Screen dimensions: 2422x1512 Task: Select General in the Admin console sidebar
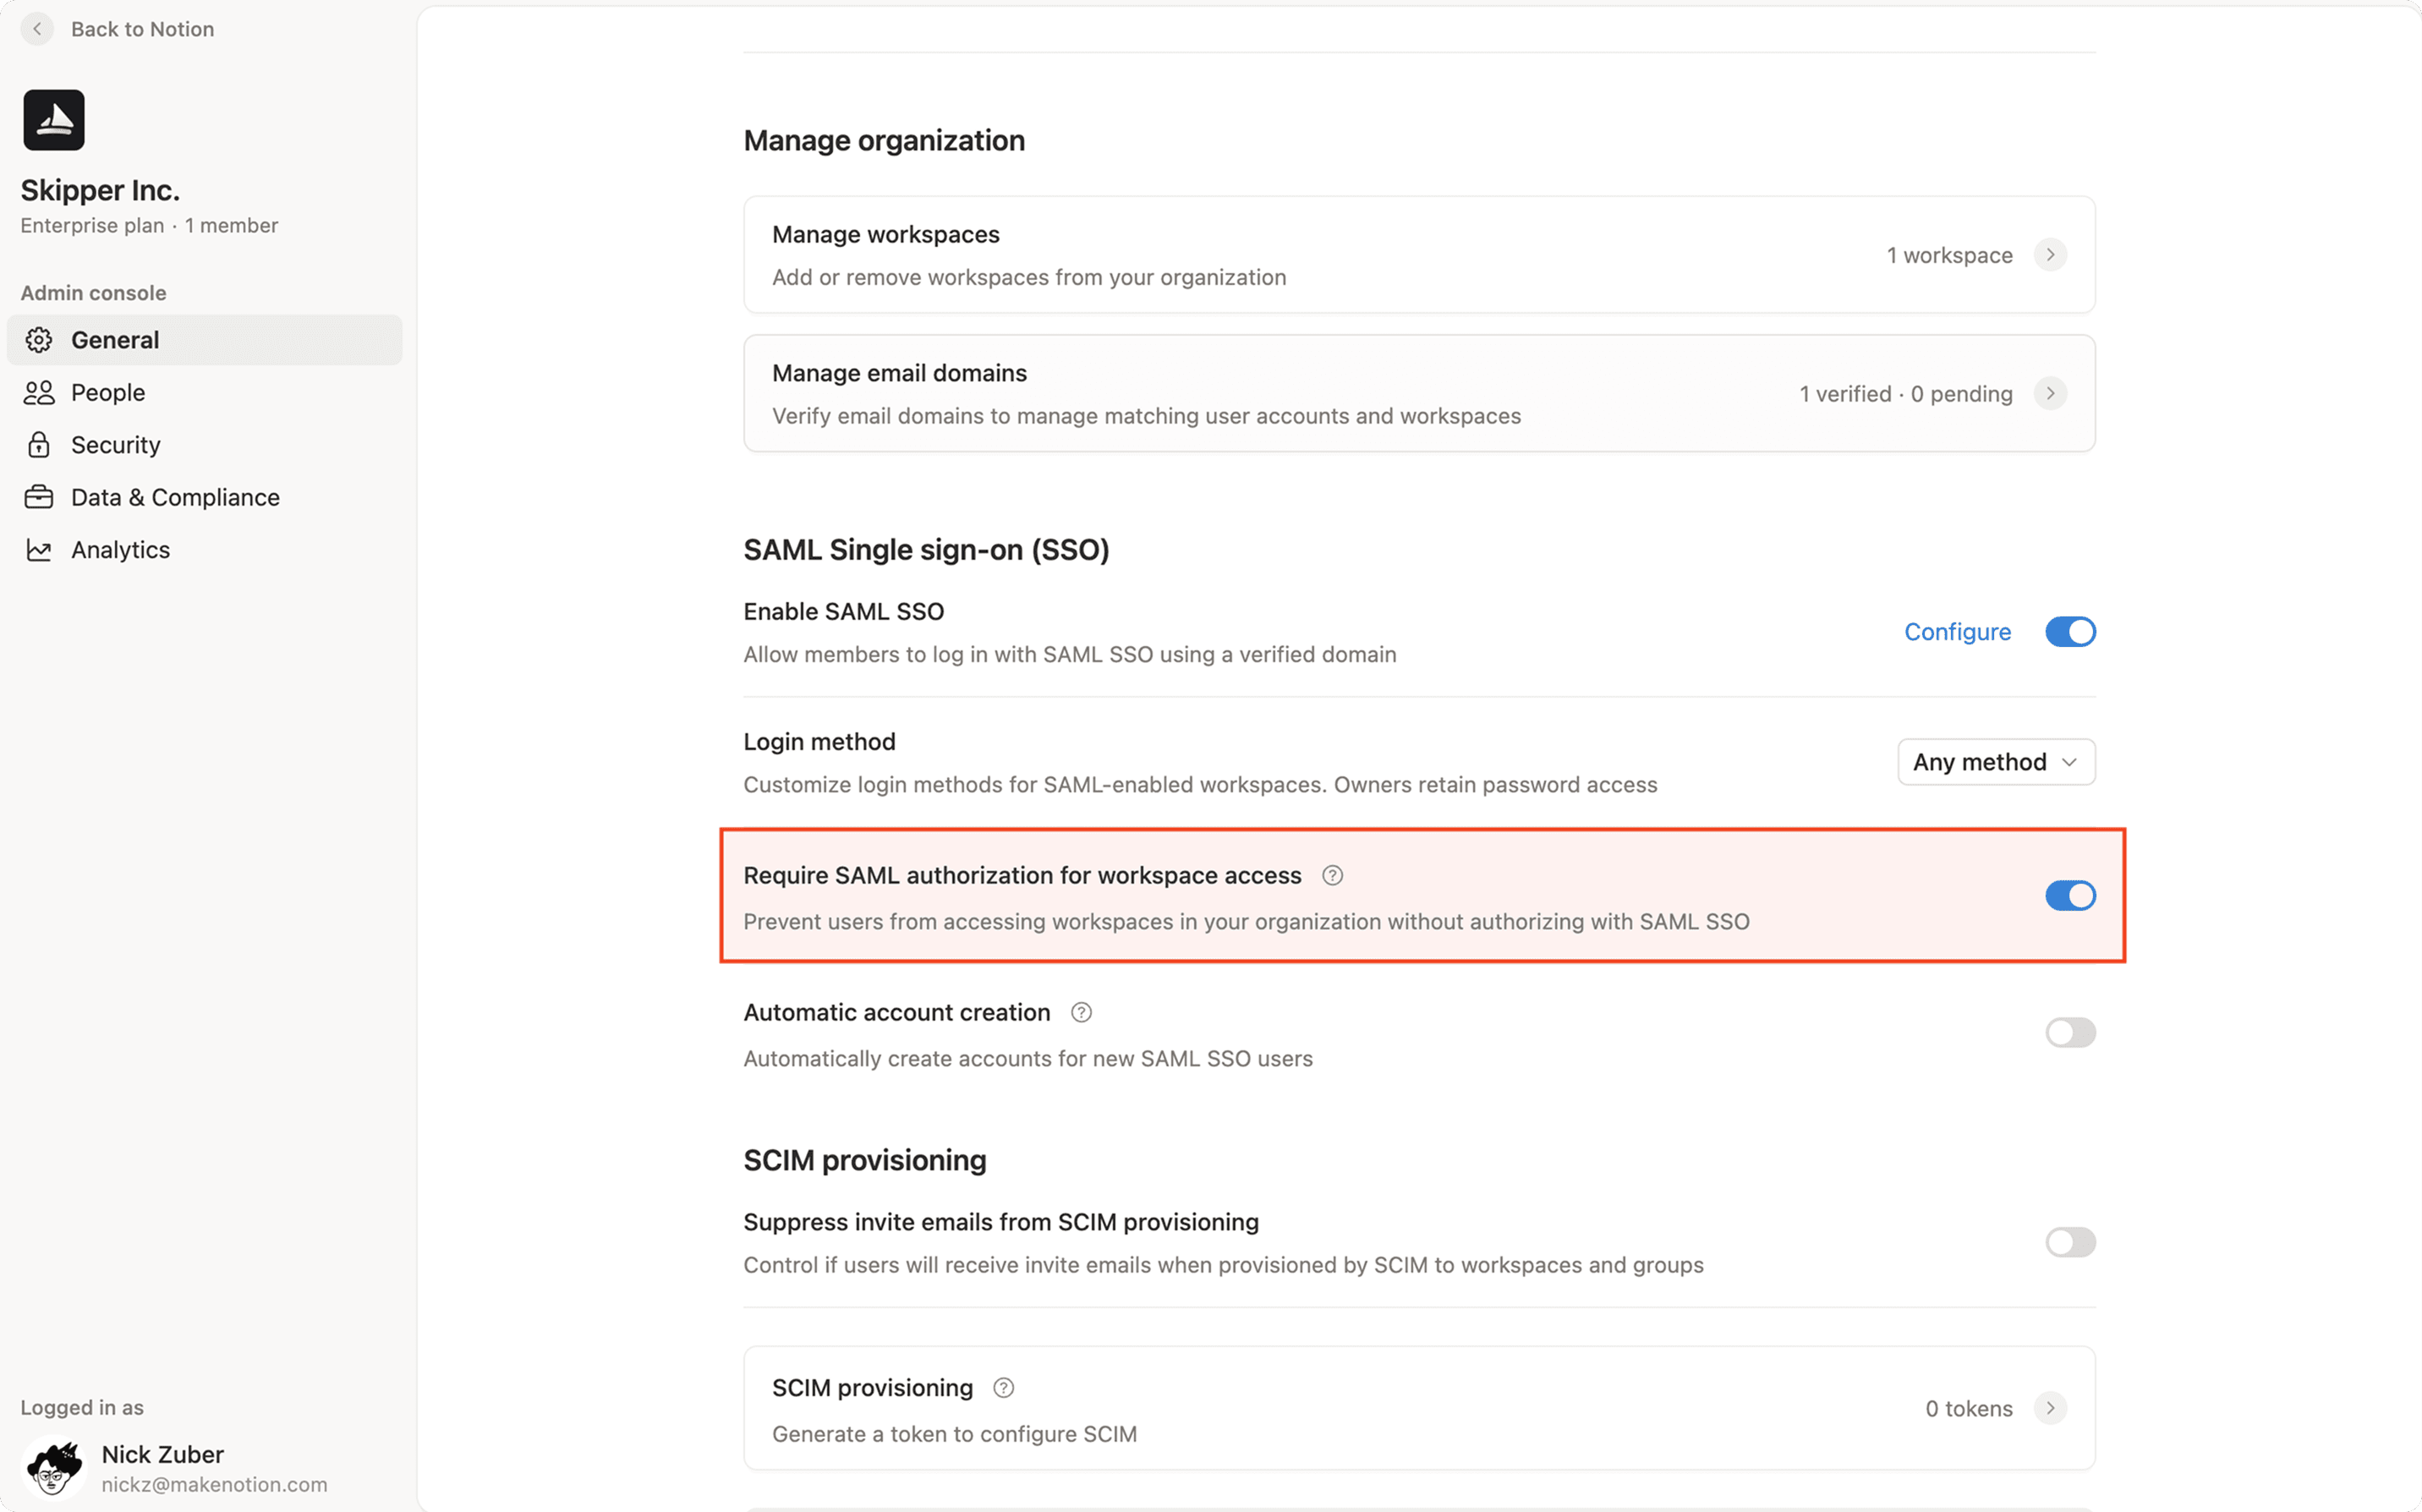pyautogui.click(x=115, y=339)
